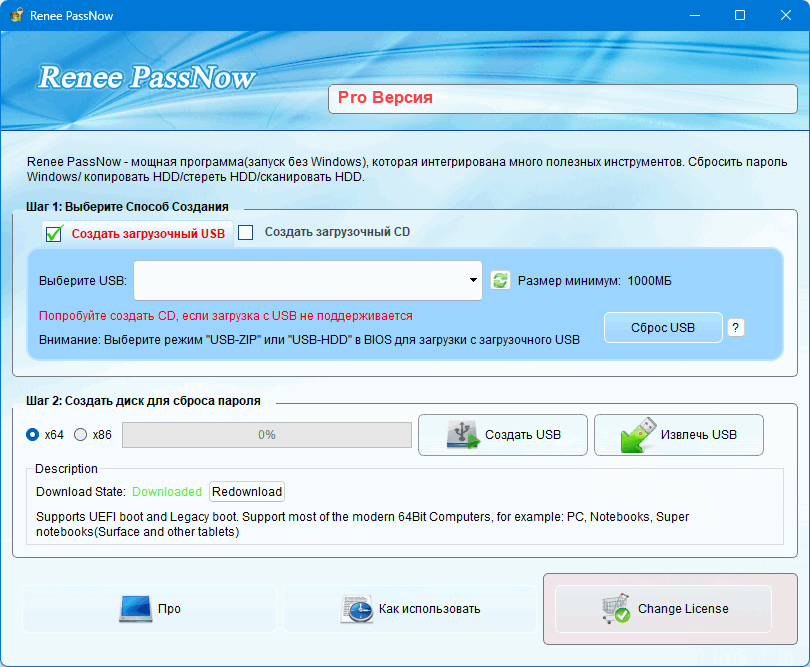Select the x86 radio button
The height and width of the screenshot is (667, 810).
[x=81, y=434]
